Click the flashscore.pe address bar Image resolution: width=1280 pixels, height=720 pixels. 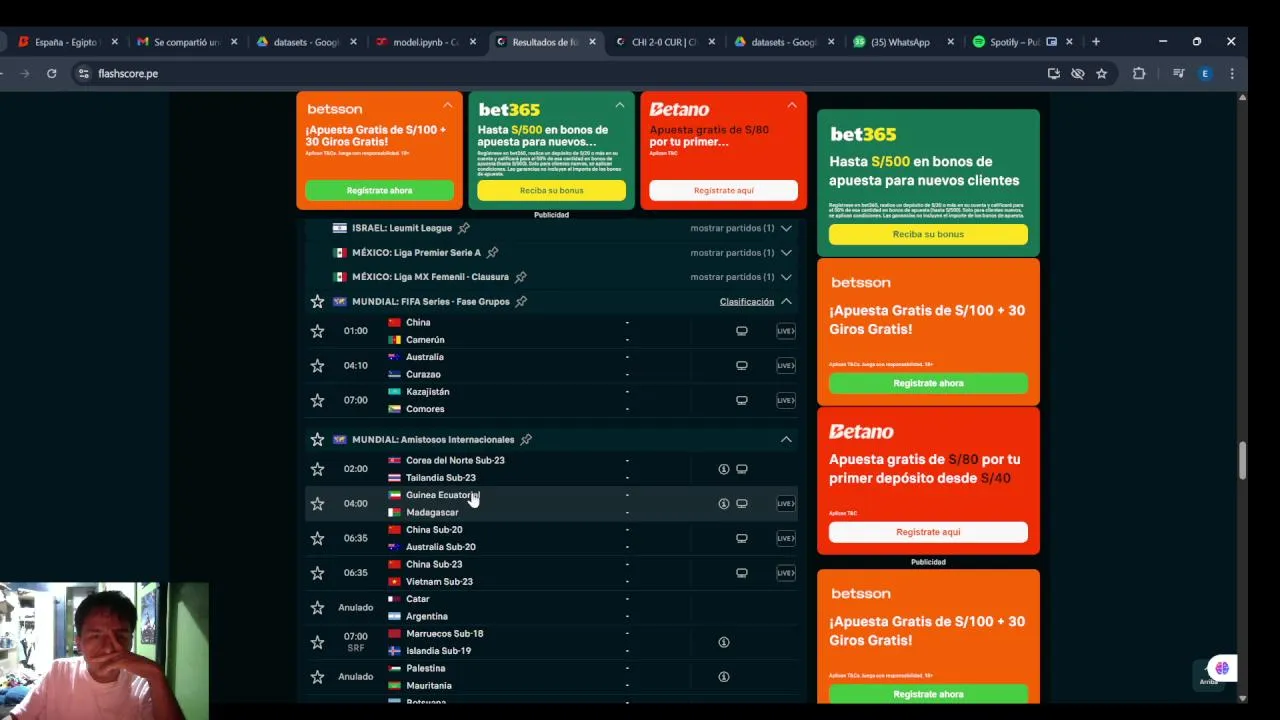pos(560,73)
